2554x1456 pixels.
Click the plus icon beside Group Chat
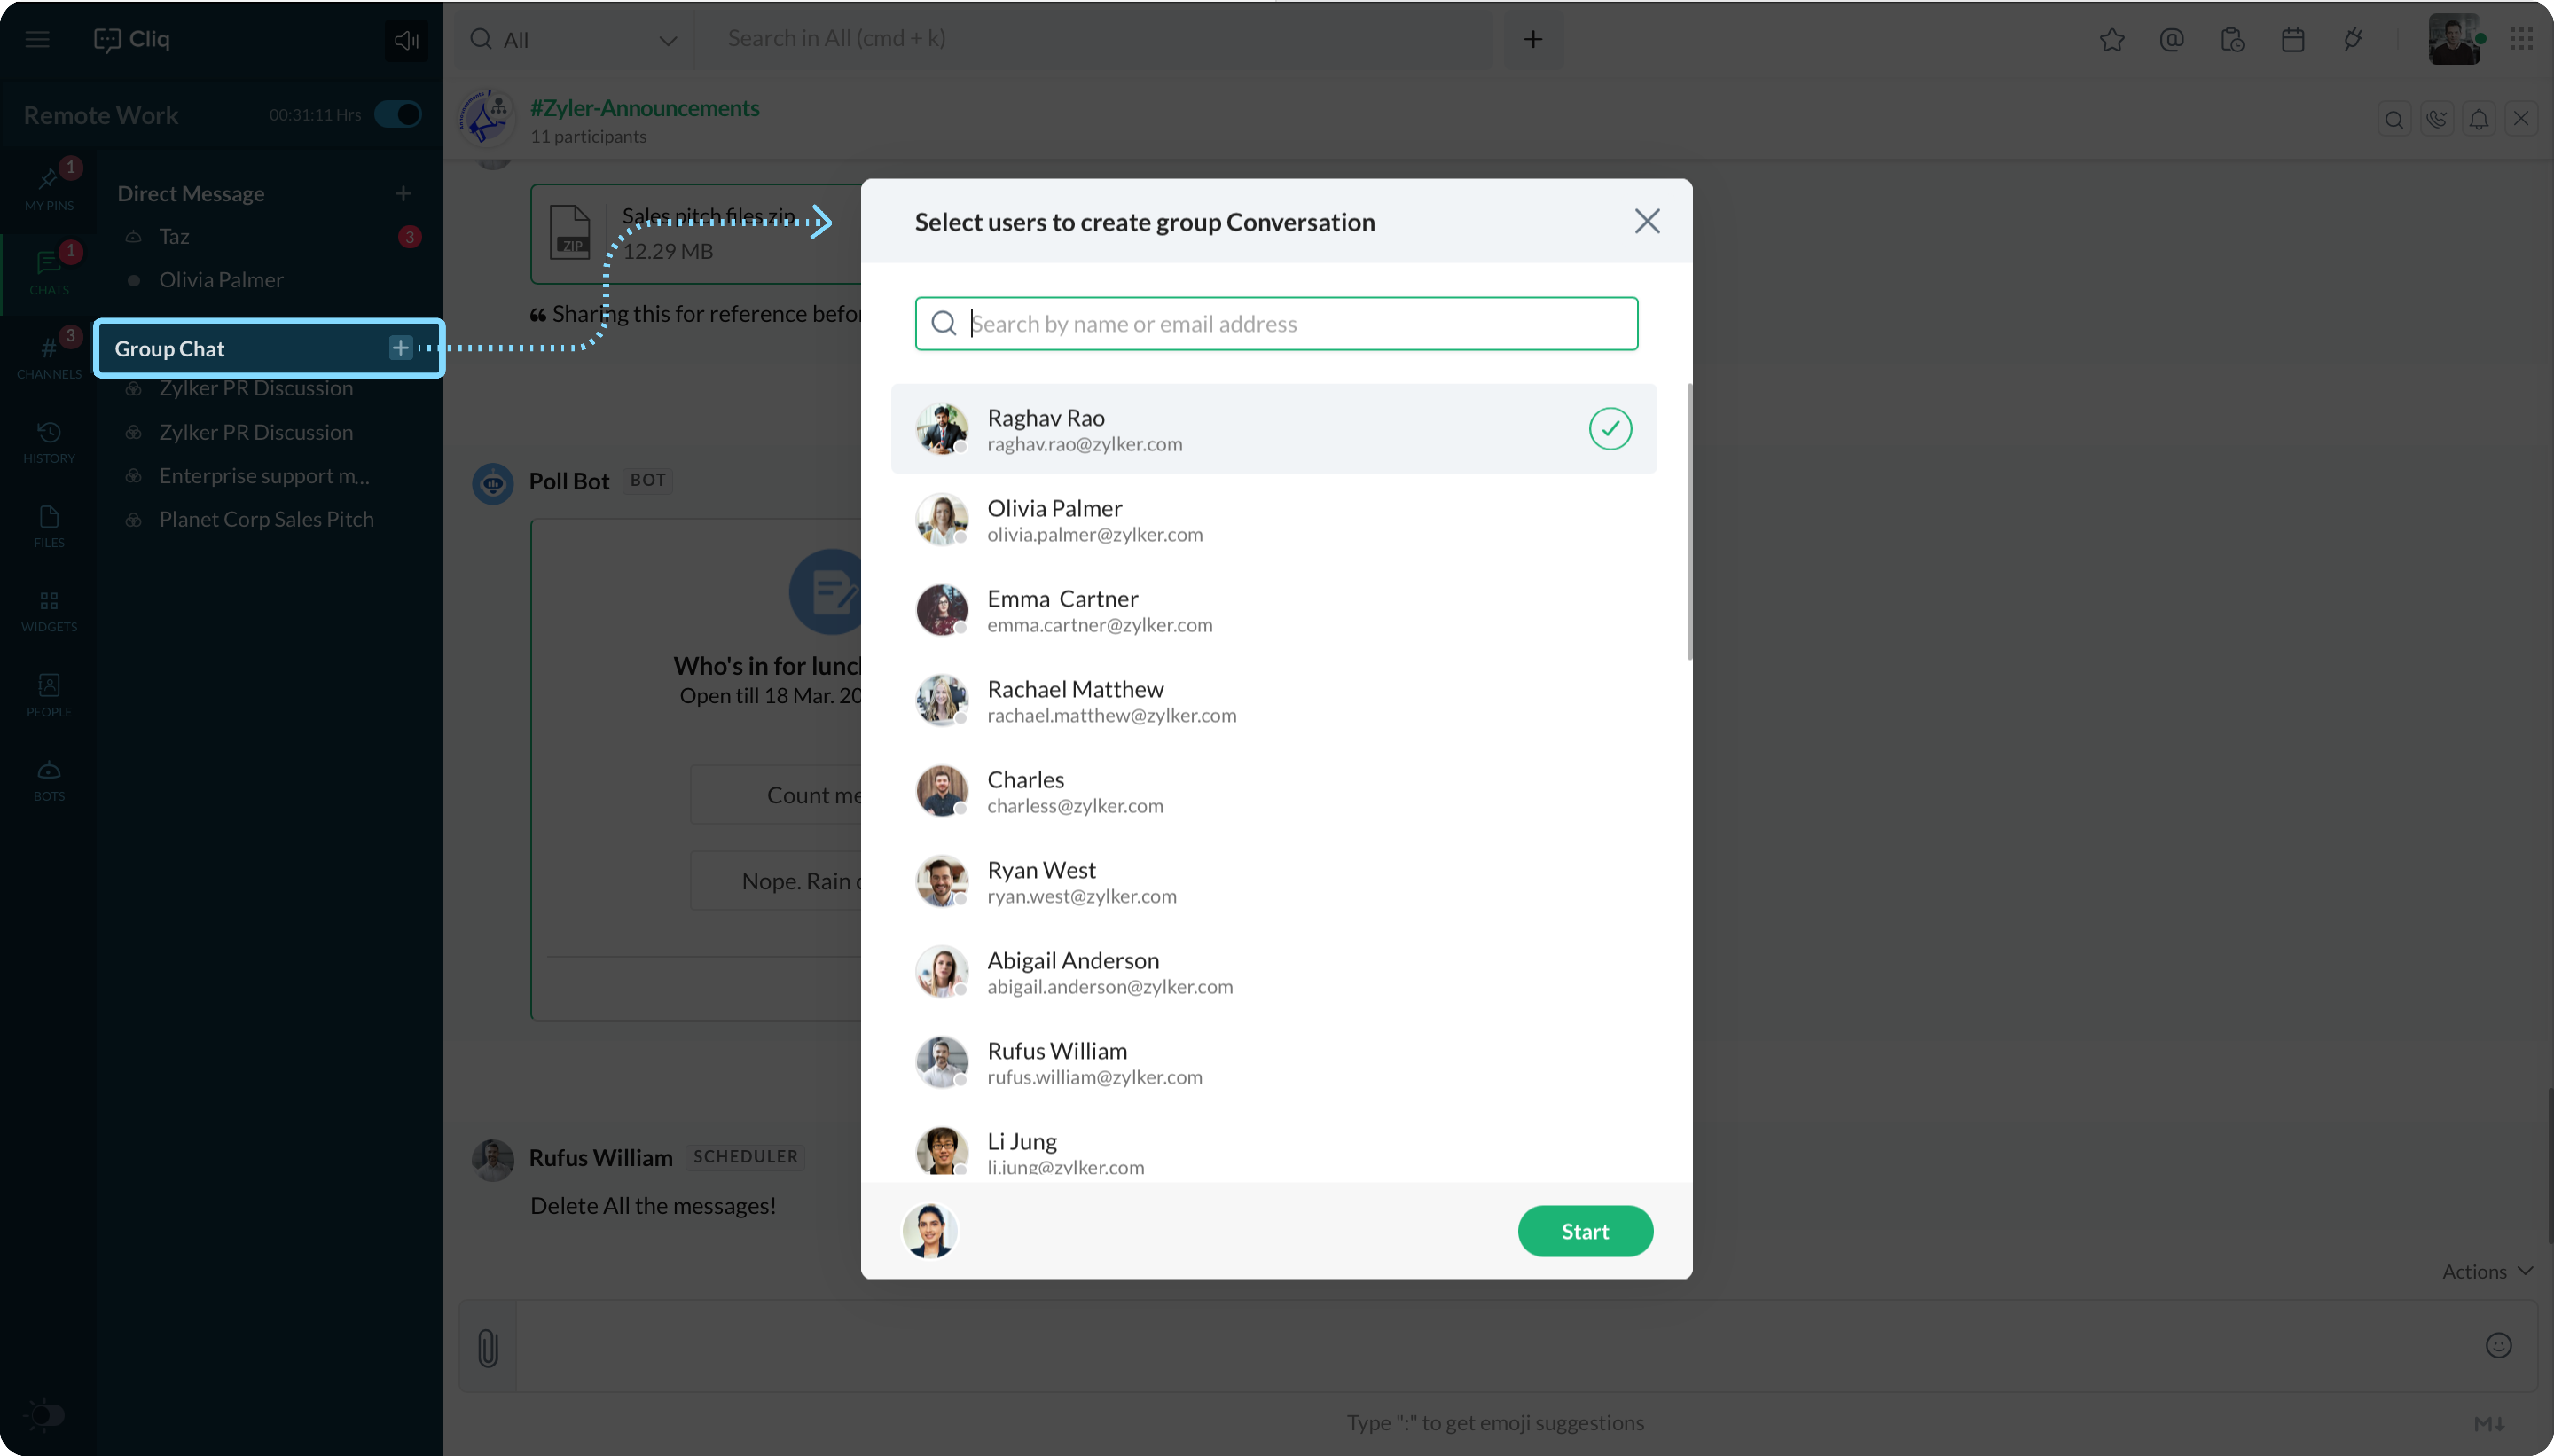400,347
